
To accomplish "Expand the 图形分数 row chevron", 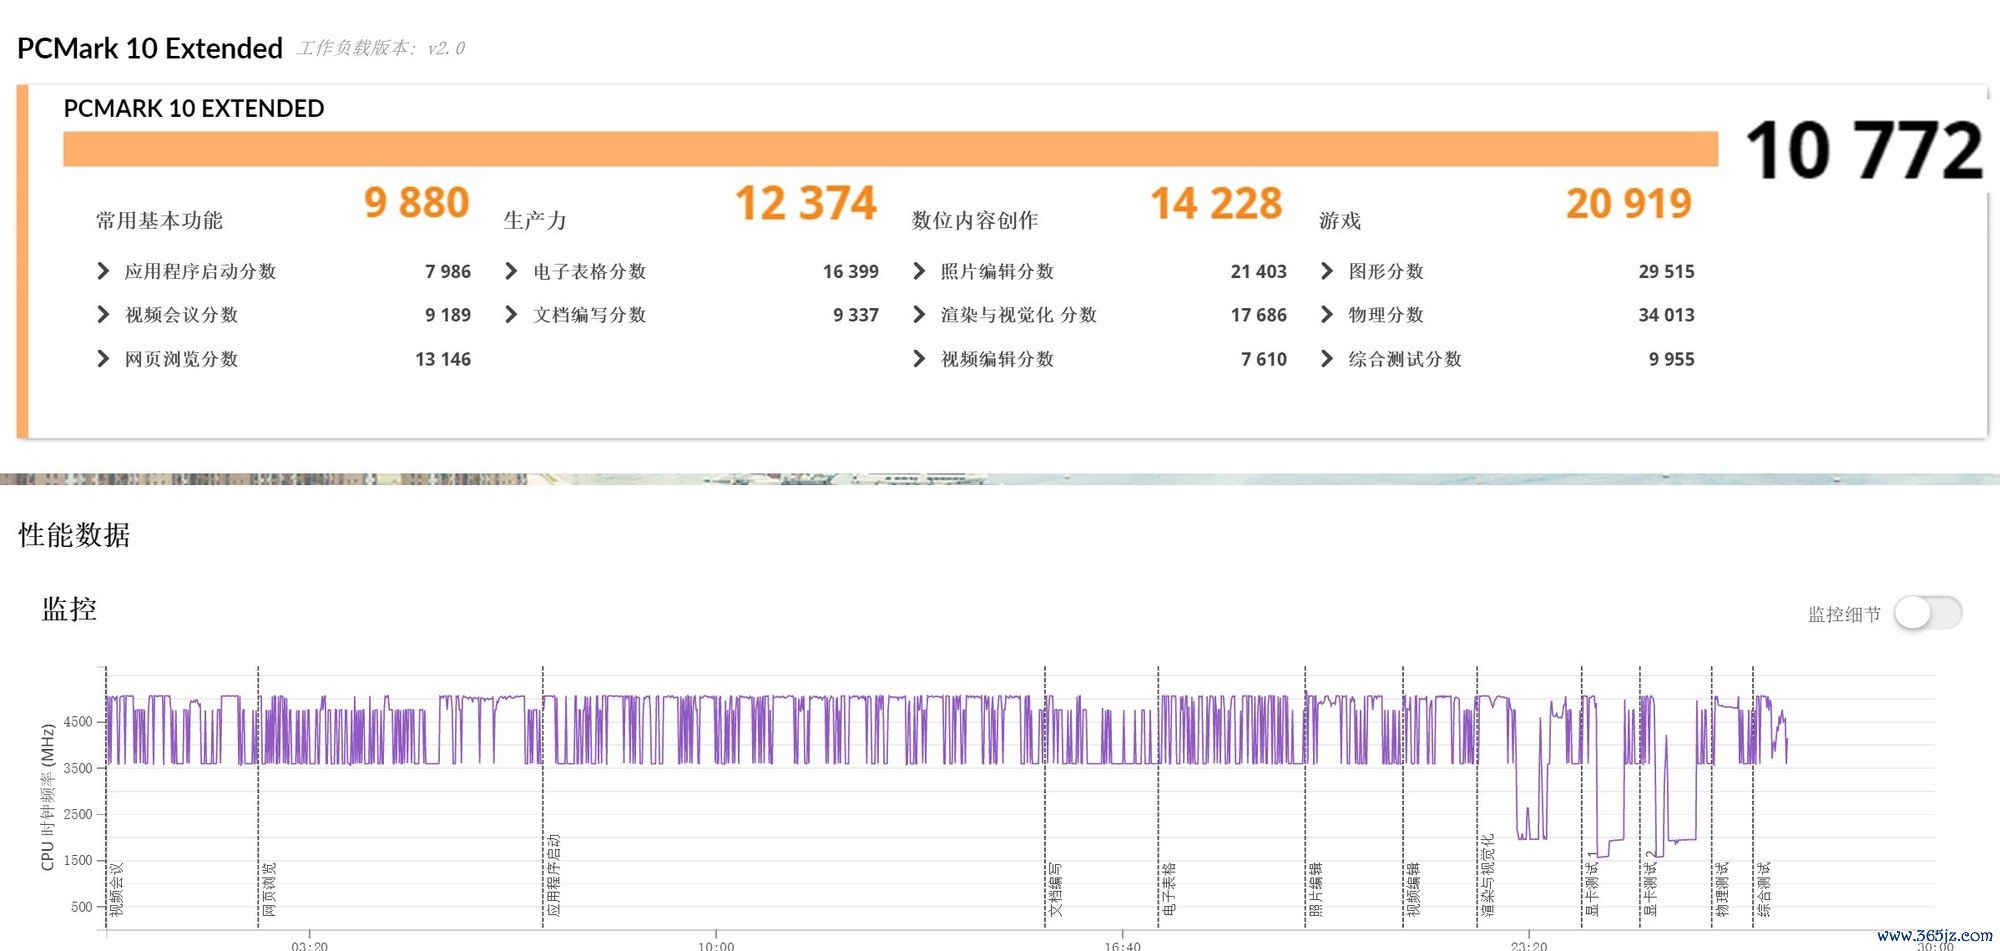I will pyautogui.click(x=1327, y=271).
